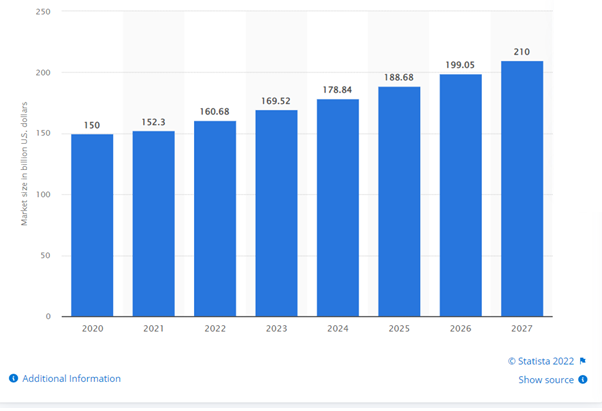602x411 pixels.
Task: Click the © Statista 2022 copyright text
Action: tap(541, 361)
